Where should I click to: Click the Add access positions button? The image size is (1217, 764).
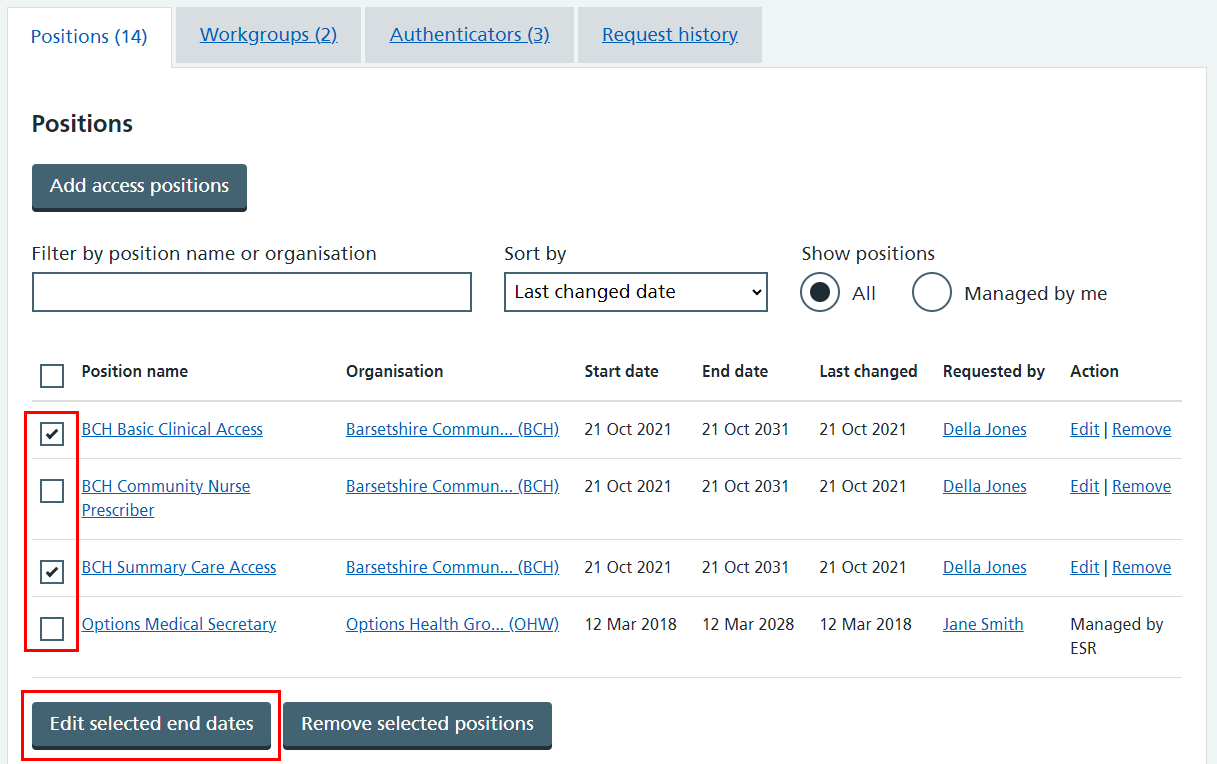click(x=139, y=187)
